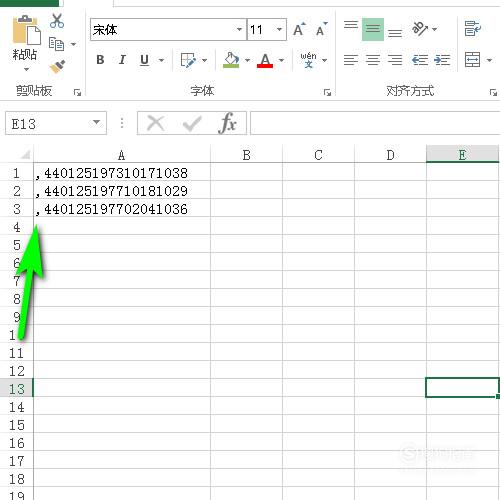Click the decrease indent icon
500x500 pixels.
point(420,60)
